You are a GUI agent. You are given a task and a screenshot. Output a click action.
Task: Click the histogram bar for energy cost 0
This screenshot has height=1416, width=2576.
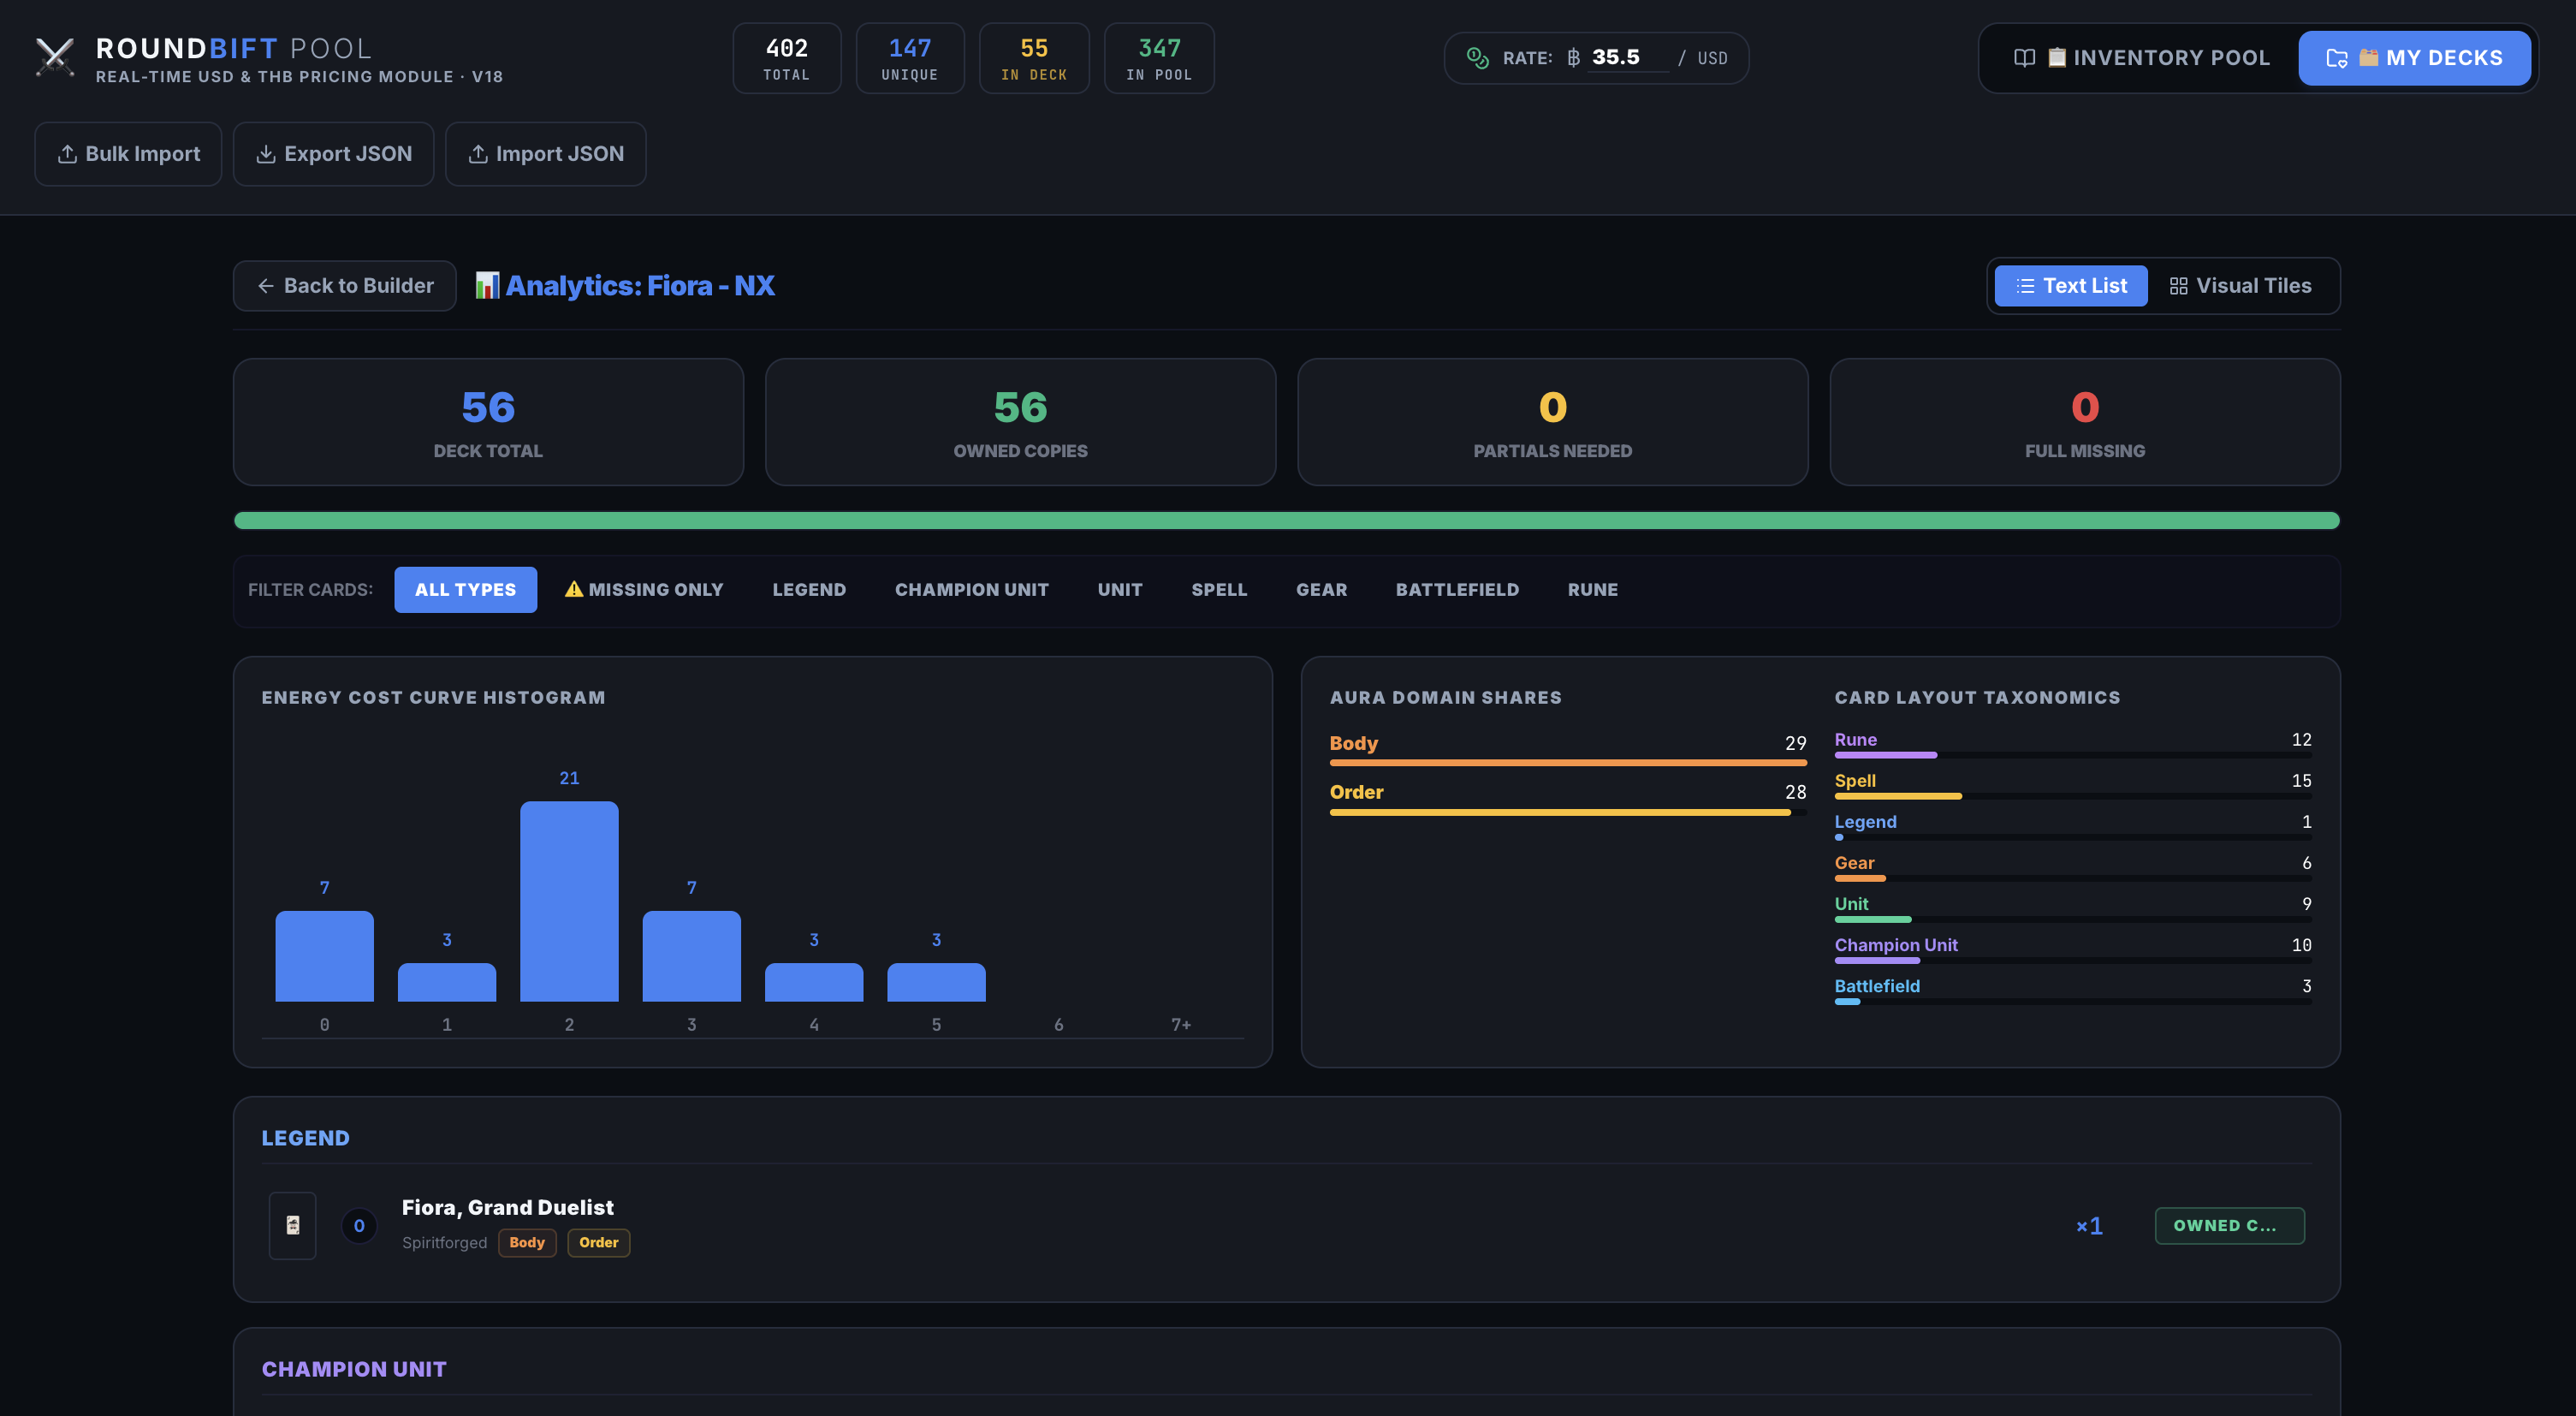pyautogui.click(x=324, y=956)
